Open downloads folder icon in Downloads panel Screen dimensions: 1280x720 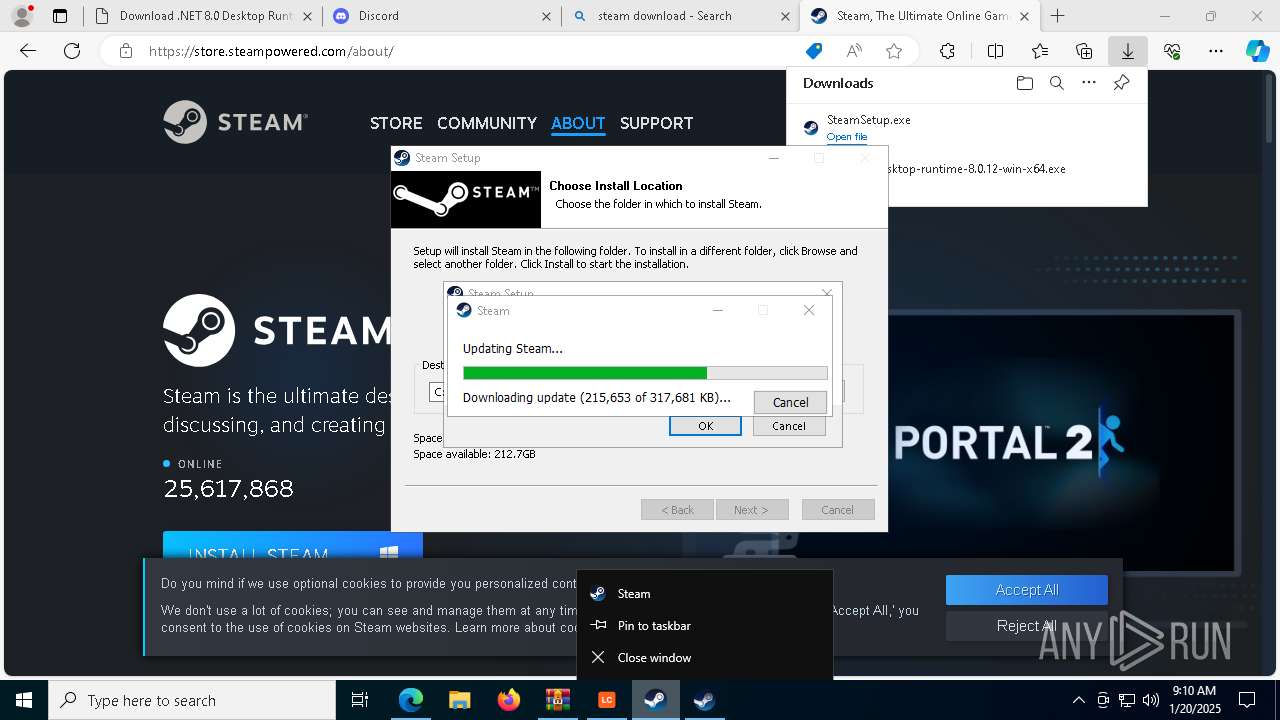[1024, 83]
